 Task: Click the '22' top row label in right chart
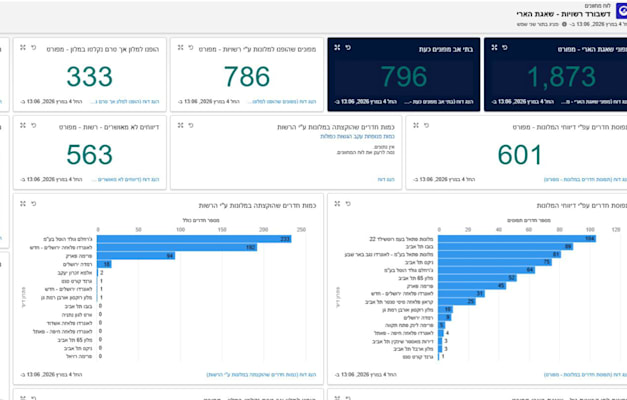tap(401, 239)
